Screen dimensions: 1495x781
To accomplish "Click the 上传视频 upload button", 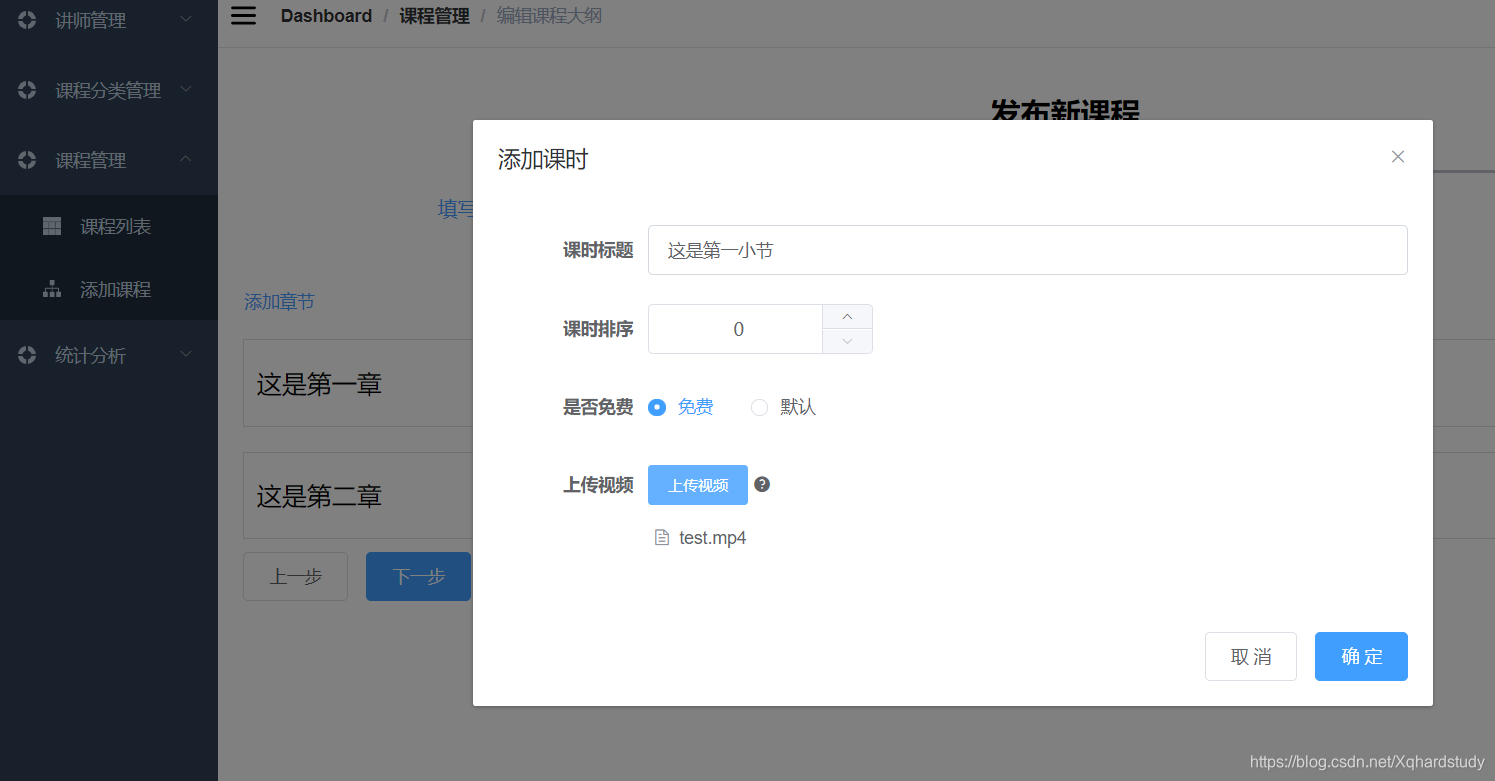I will (698, 485).
